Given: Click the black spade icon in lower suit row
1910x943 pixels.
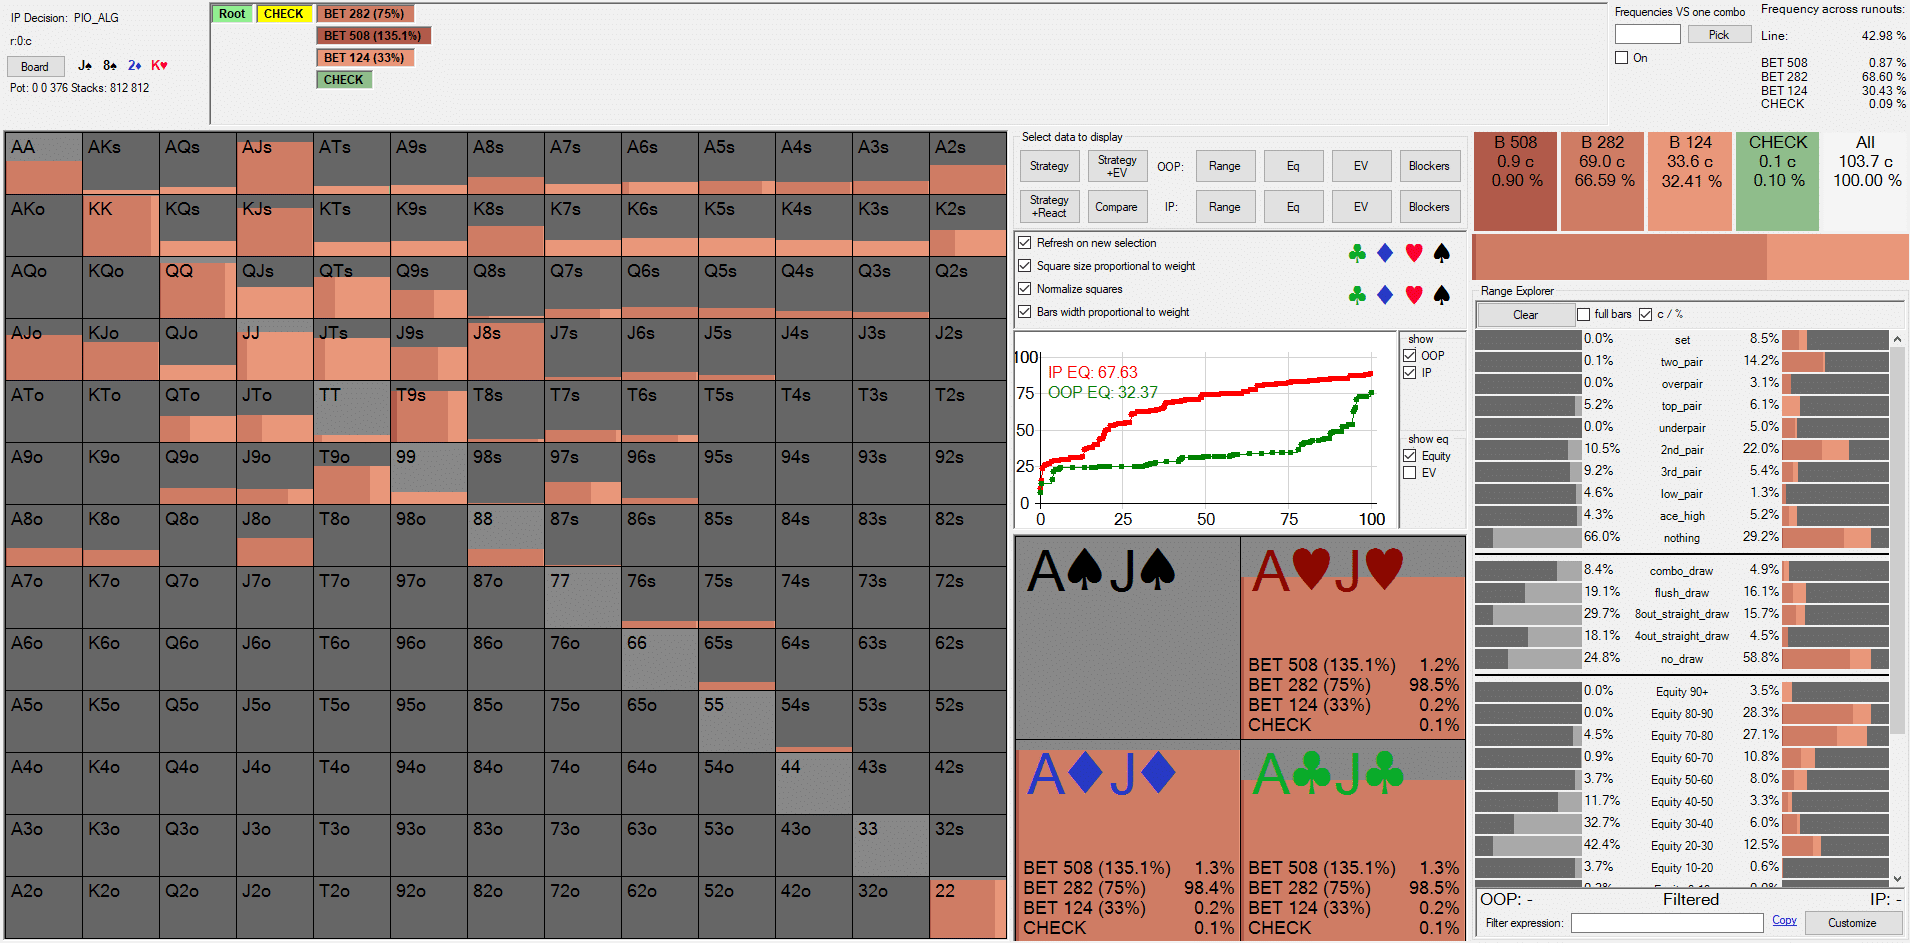Looking at the screenshot, I should point(1441,294).
